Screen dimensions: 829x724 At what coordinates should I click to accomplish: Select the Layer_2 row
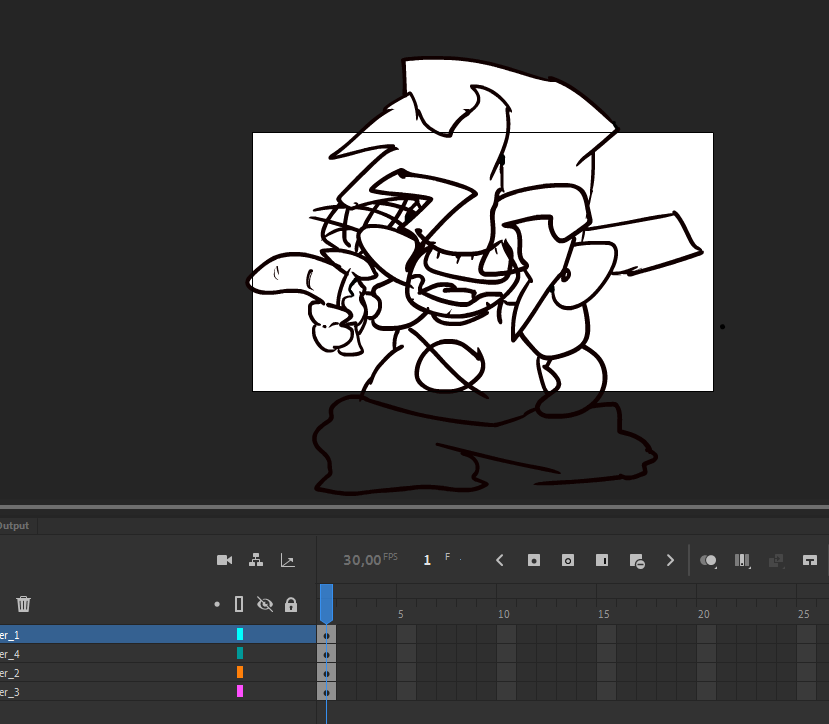pos(158,673)
